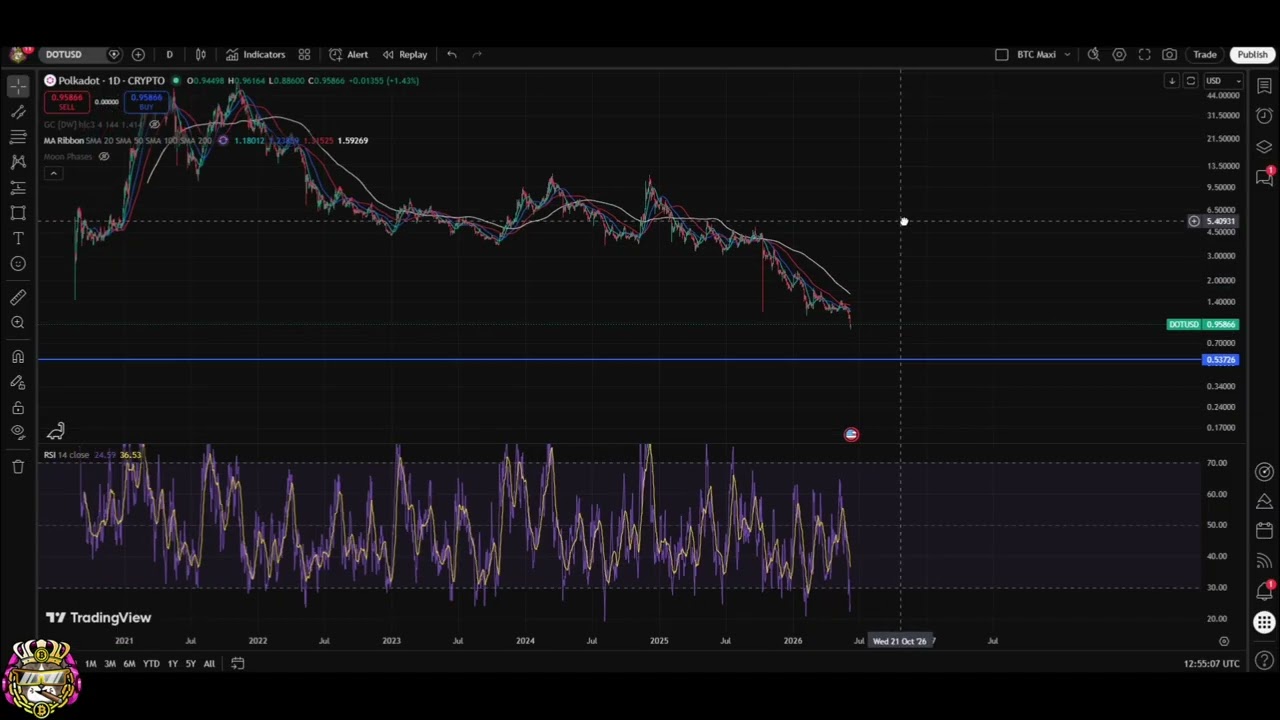Take a chart snapshot with camera
The width and height of the screenshot is (1280, 720).
pos(1169,55)
